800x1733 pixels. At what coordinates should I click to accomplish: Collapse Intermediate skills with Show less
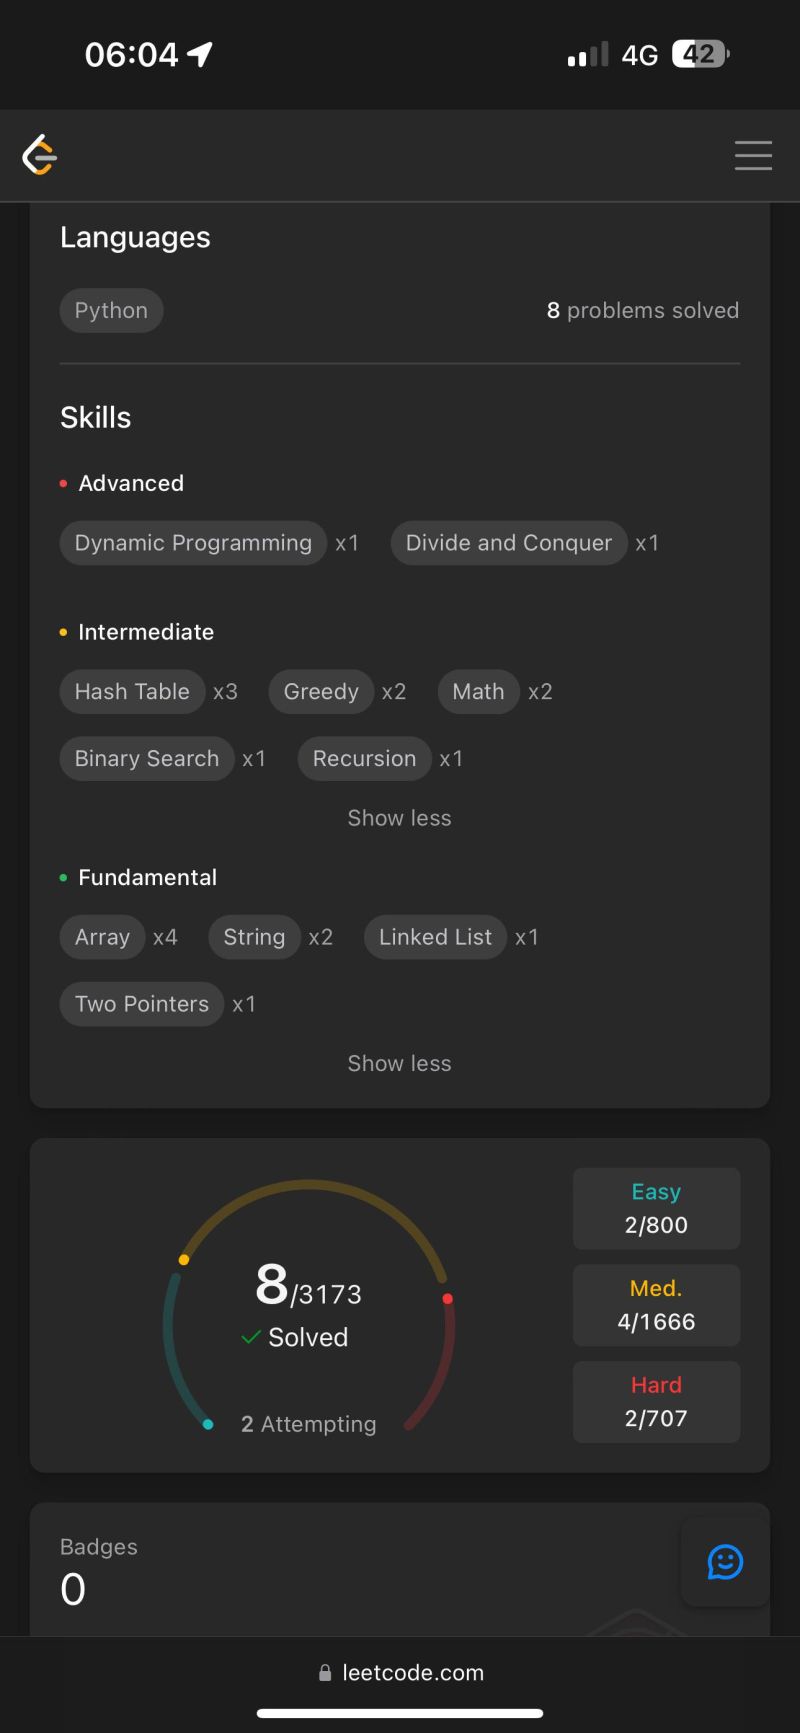pos(399,818)
